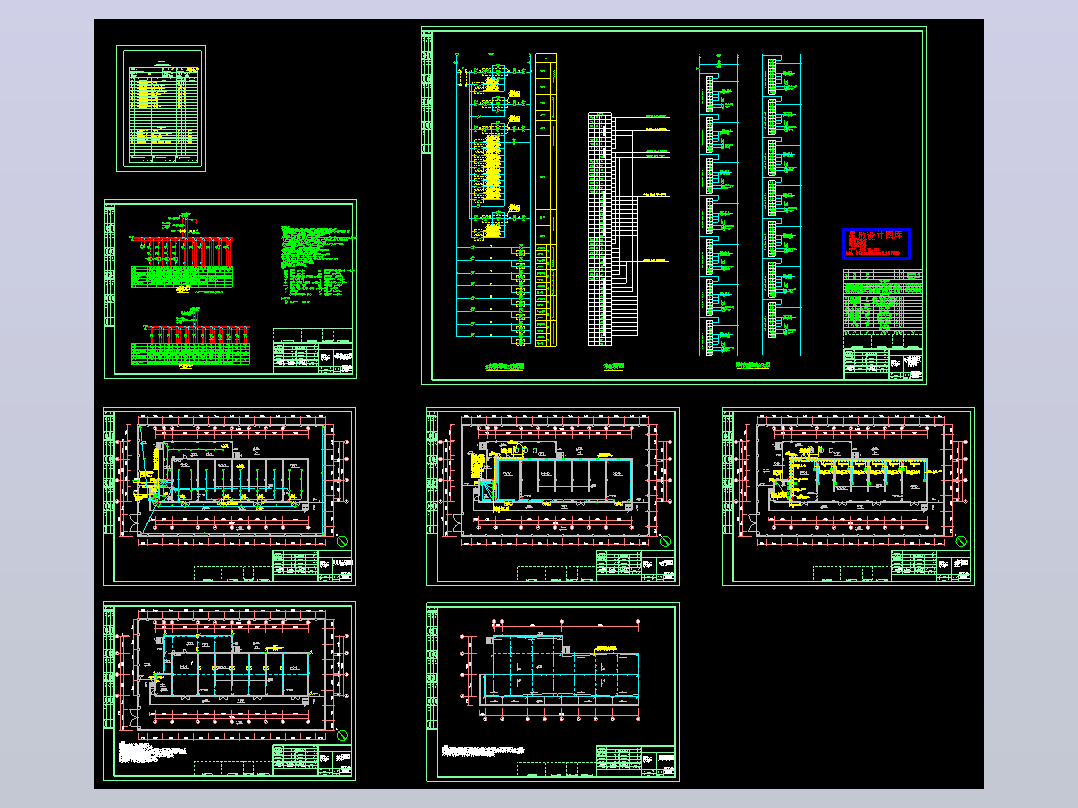Select bottom-left floor plan with white notes
Screen dimensions: 1078x808
click(x=230, y=691)
